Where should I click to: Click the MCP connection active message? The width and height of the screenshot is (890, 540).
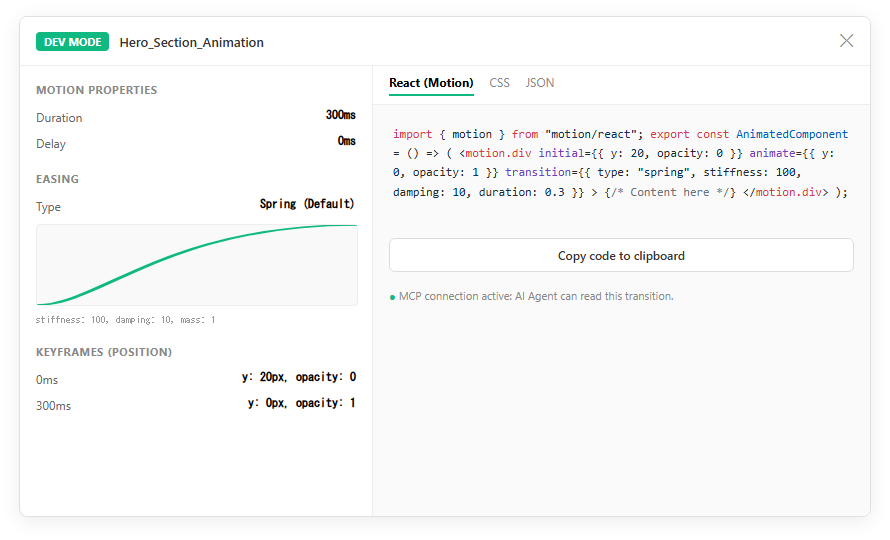pyautogui.click(x=536, y=296)
